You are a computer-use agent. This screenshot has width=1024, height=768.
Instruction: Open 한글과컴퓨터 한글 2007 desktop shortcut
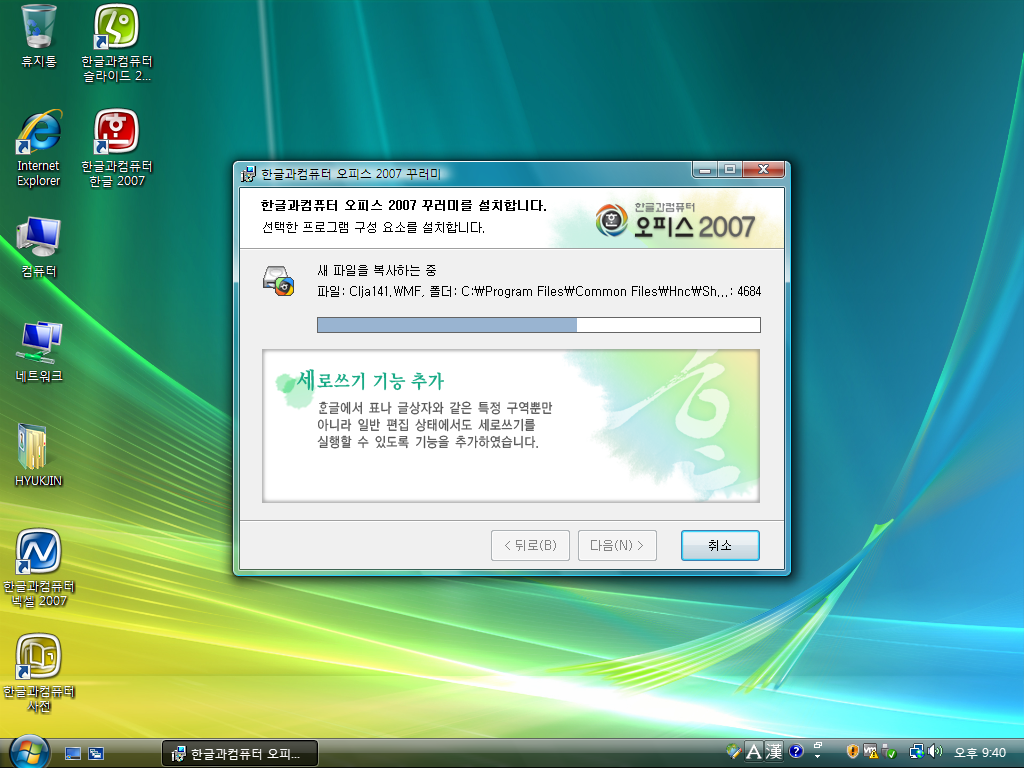(x=116, y=148)
